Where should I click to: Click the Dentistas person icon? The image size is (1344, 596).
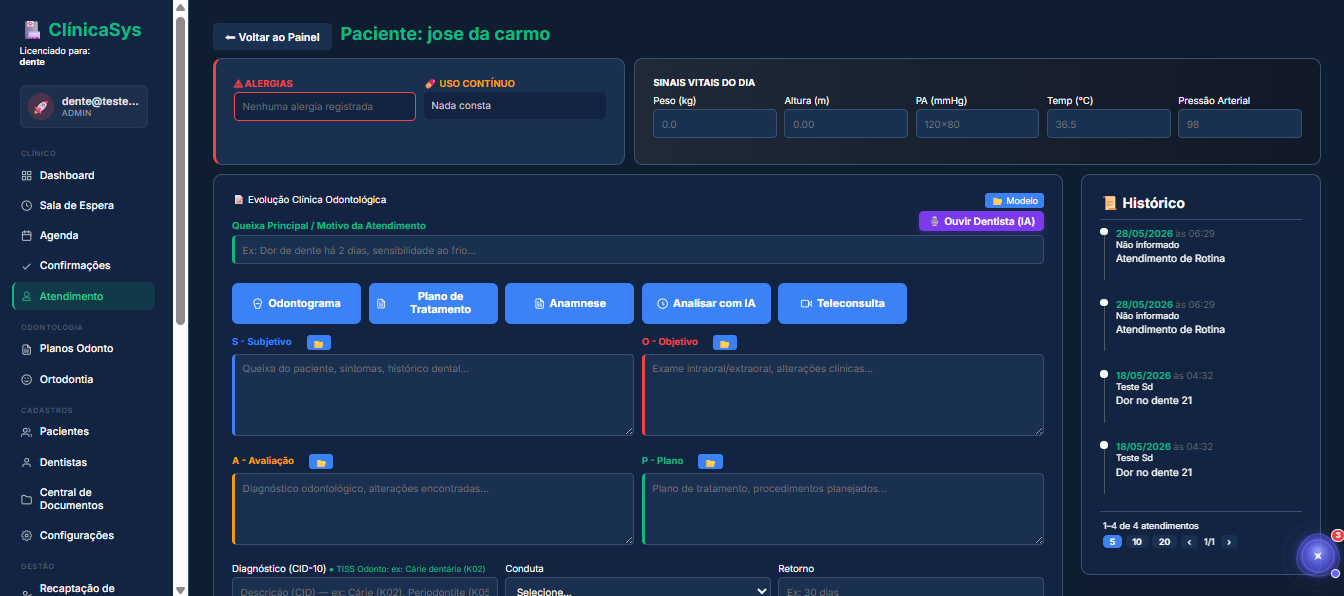point(27,462)
